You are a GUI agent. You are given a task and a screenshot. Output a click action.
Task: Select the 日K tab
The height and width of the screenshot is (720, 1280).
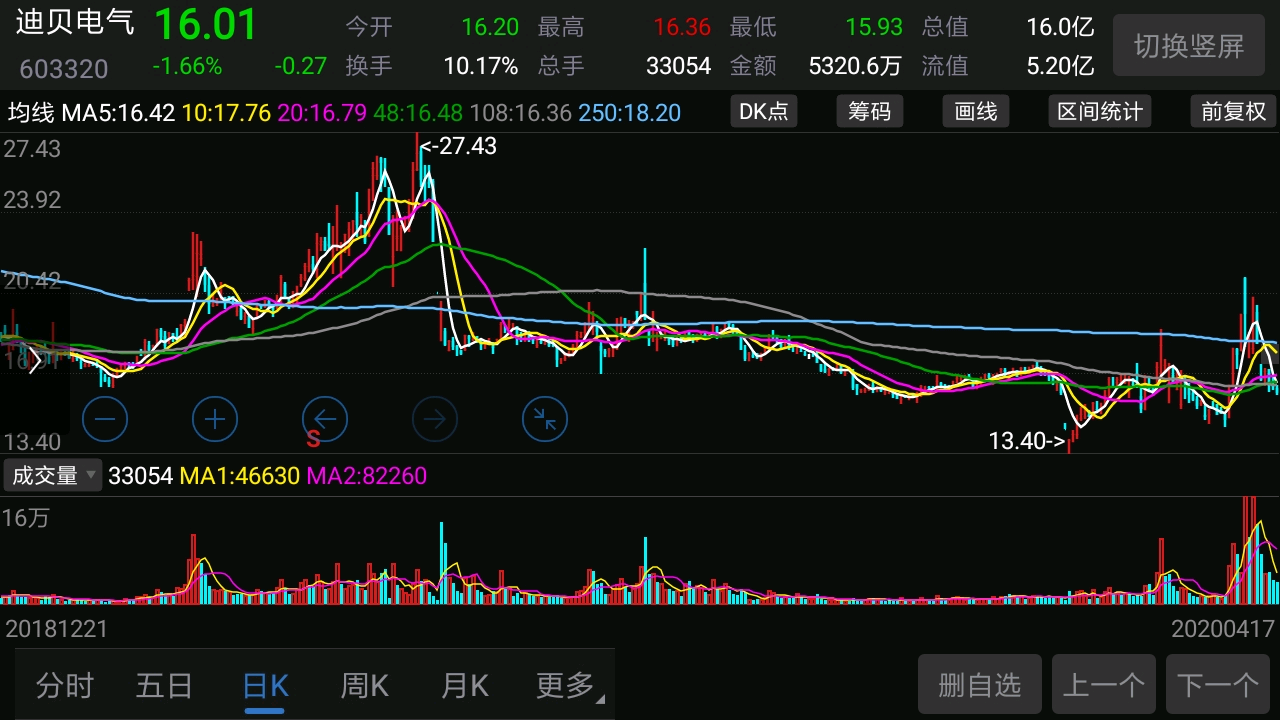point(265,686)
